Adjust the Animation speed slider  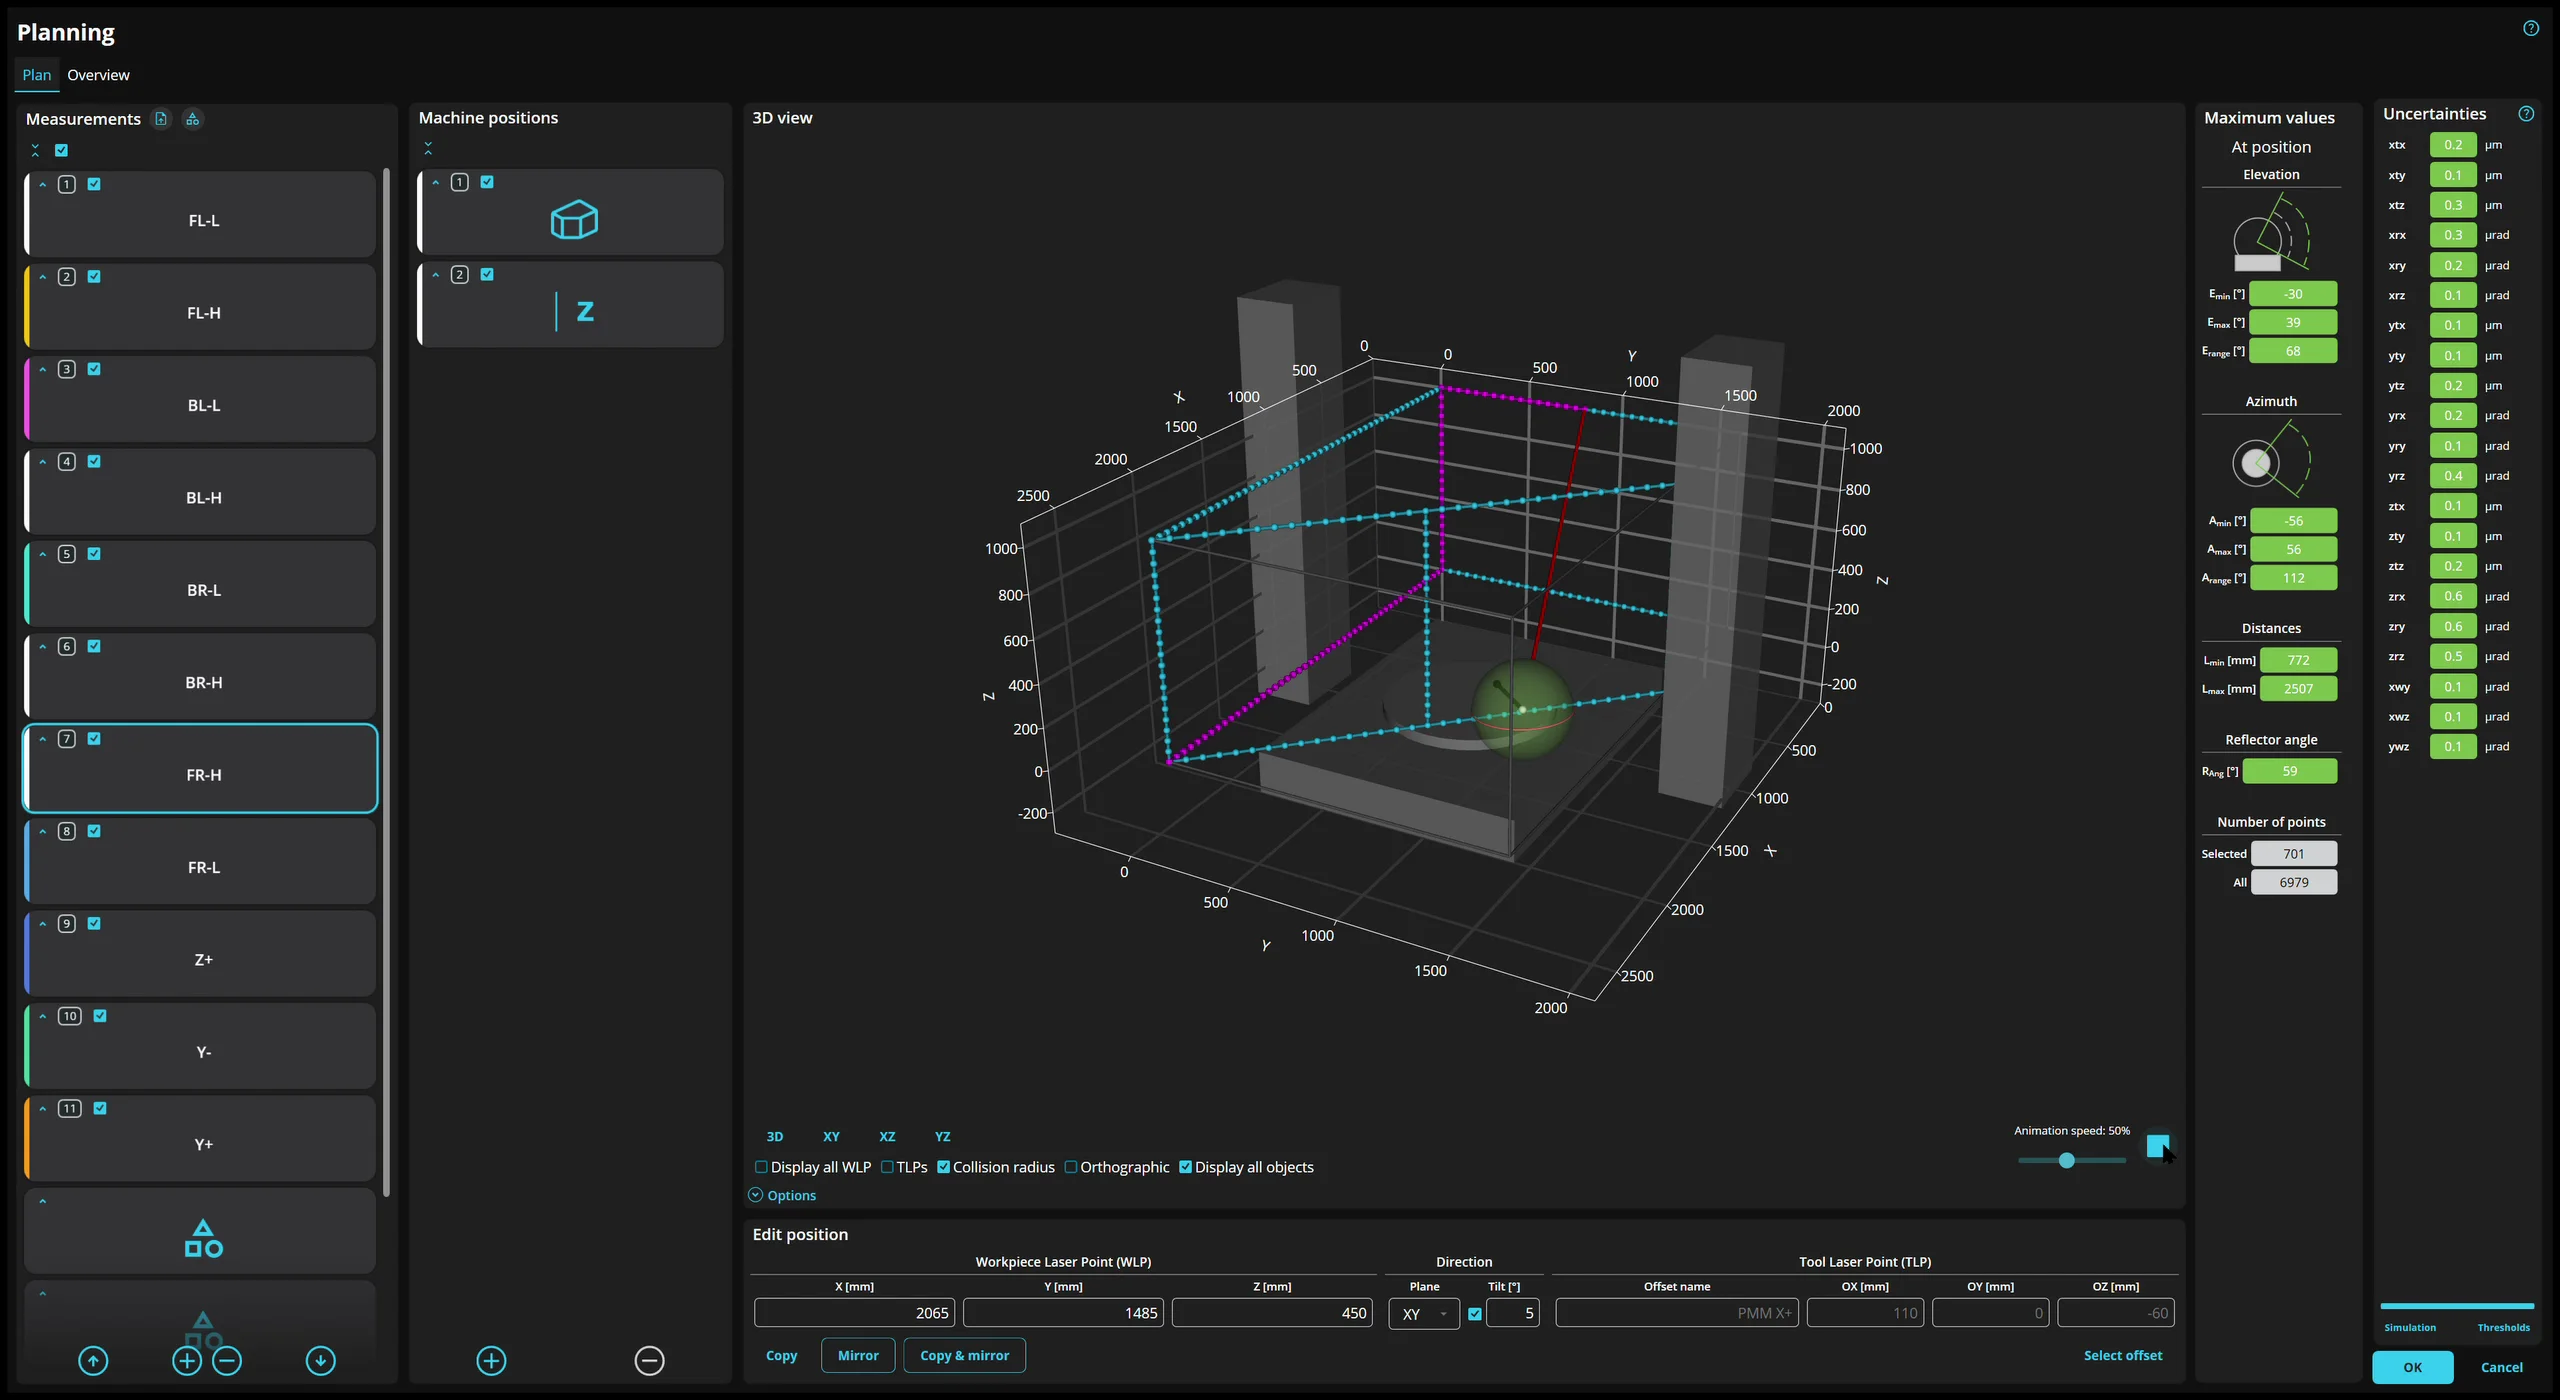coord(2066,1160)
